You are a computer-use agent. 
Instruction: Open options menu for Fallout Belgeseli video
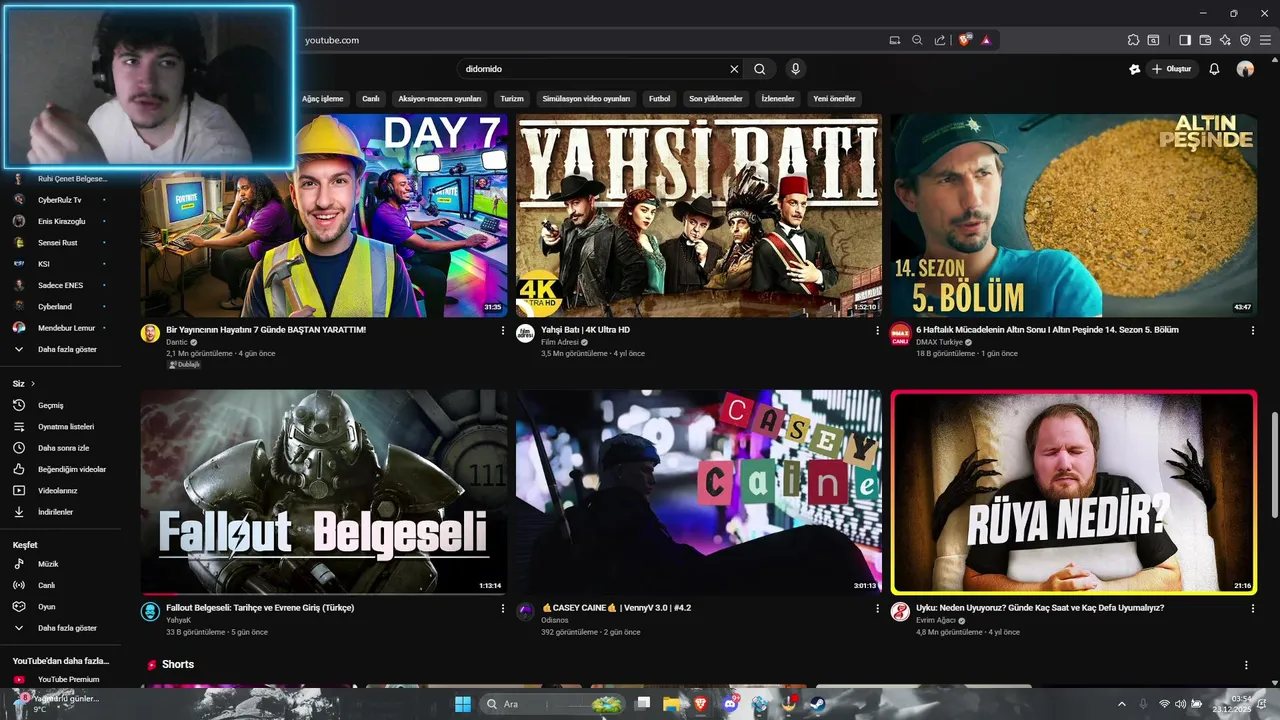tap(503, 608)
